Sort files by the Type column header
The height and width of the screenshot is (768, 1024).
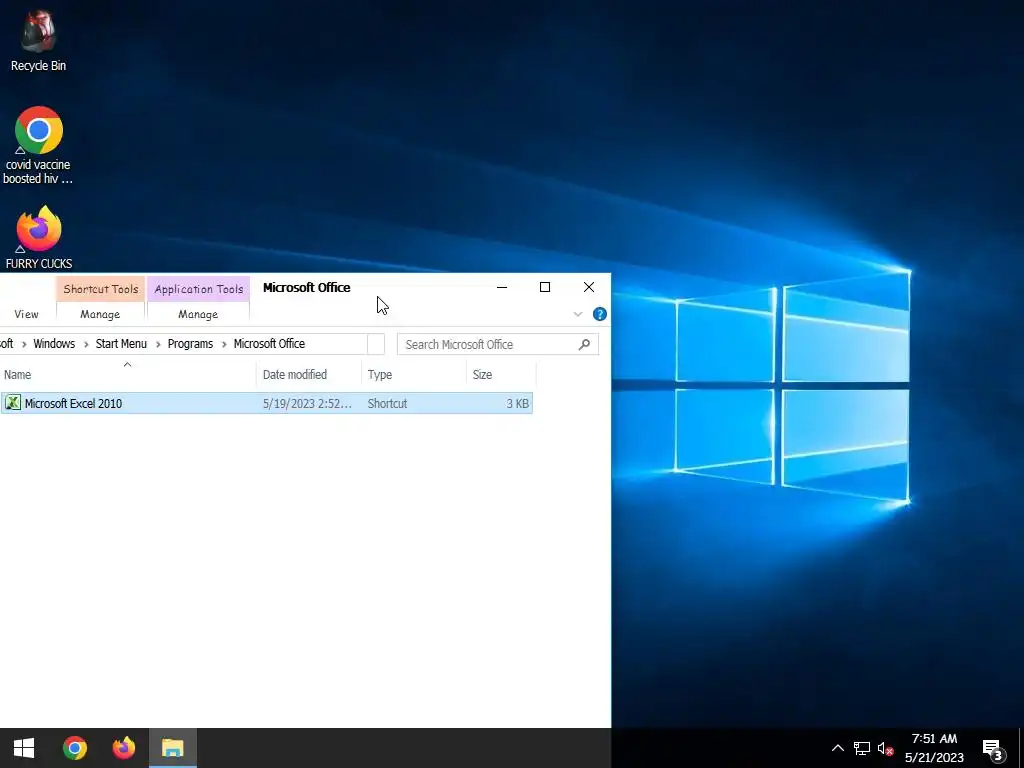pos(413,374)
